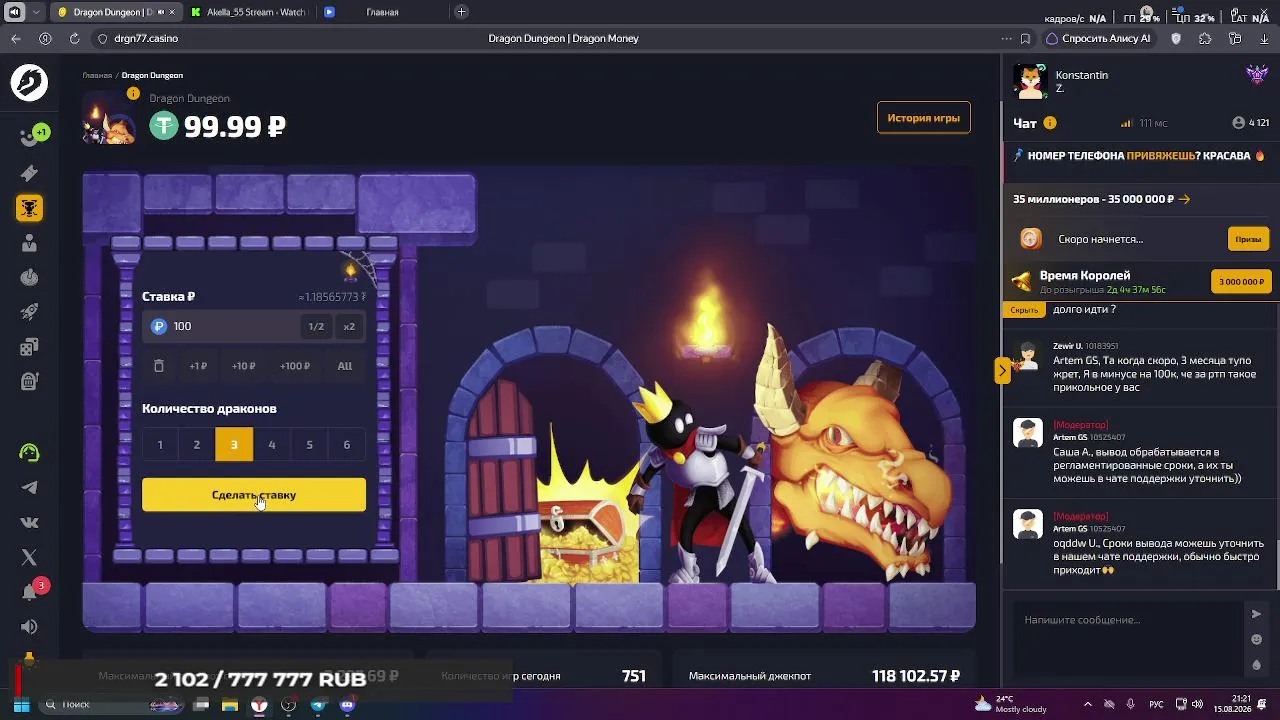Open the sidebar icon with +1 badge
Screen dimensions: 1280x720
coord(31,136)
